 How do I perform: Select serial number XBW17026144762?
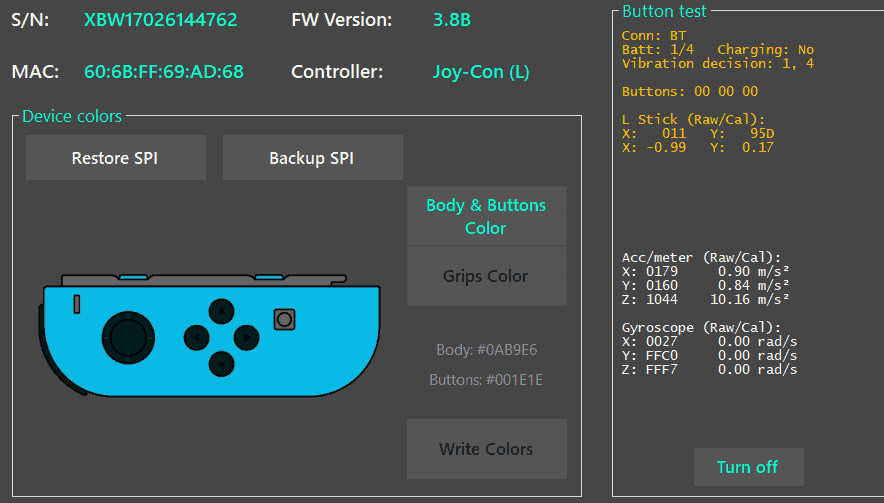point(161,20)
